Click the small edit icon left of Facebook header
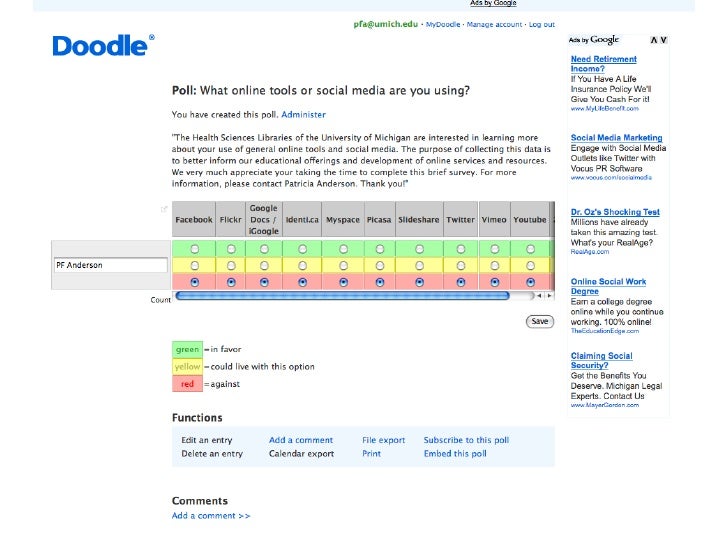Image resolution: width=728 pixels, height=546 pixels. click(x=163, y=209)
